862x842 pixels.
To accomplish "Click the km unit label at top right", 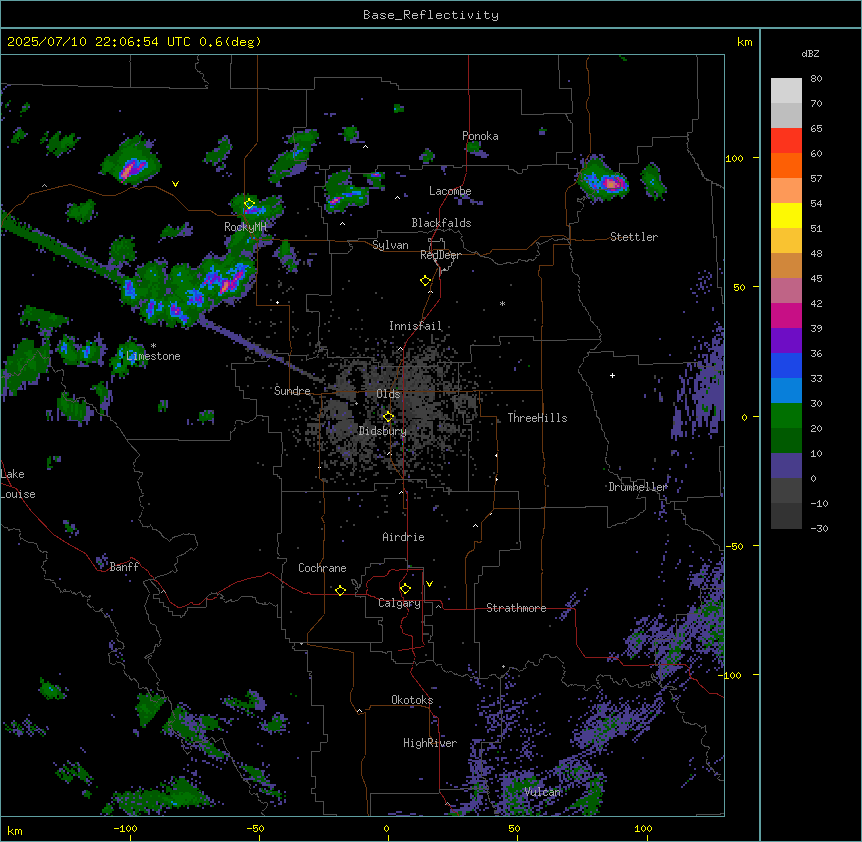I will click(x=744, y=42).
